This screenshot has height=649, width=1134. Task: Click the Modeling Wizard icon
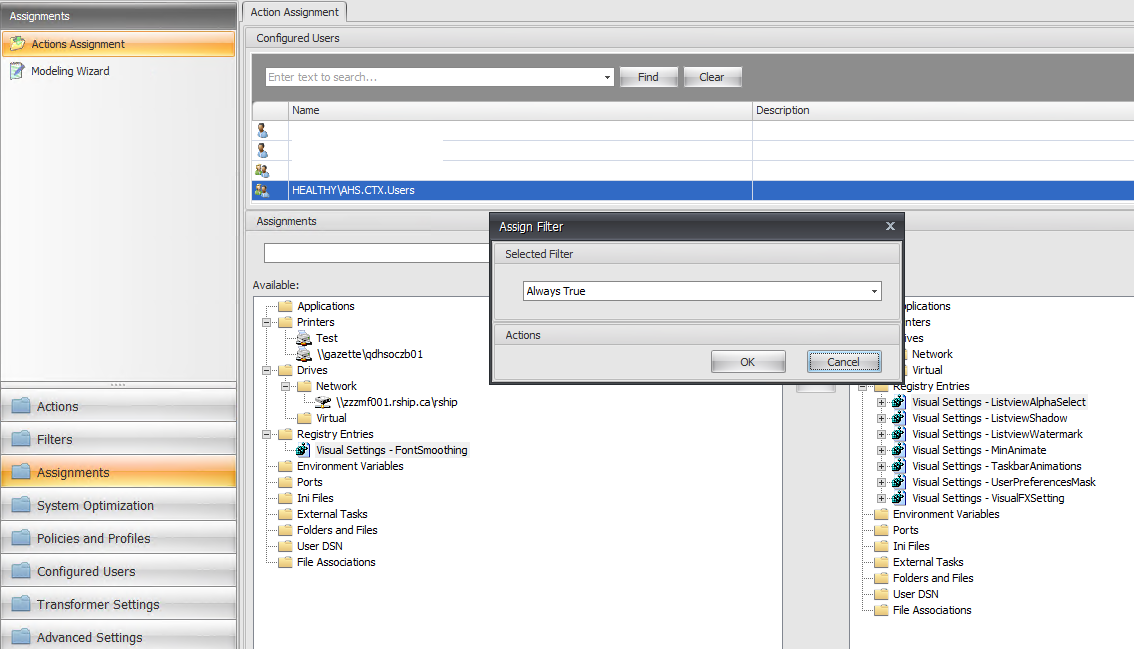17,71
